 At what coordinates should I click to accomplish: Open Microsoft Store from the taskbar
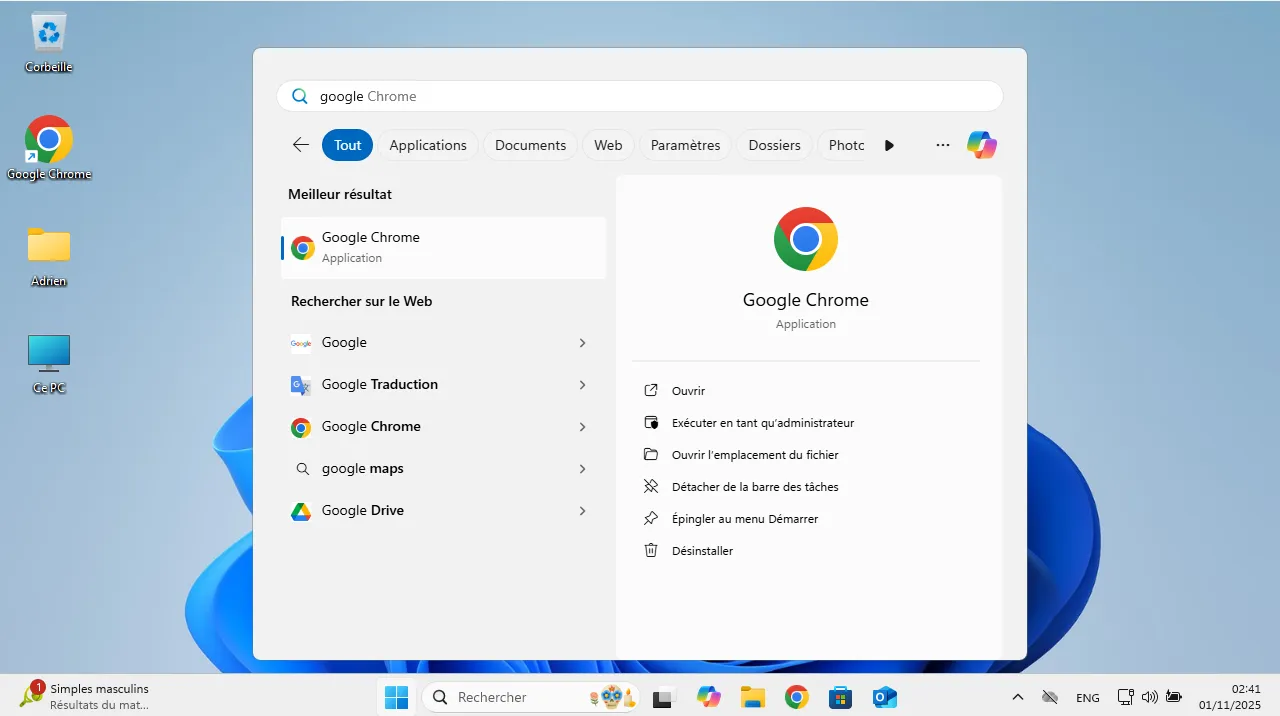840,697
